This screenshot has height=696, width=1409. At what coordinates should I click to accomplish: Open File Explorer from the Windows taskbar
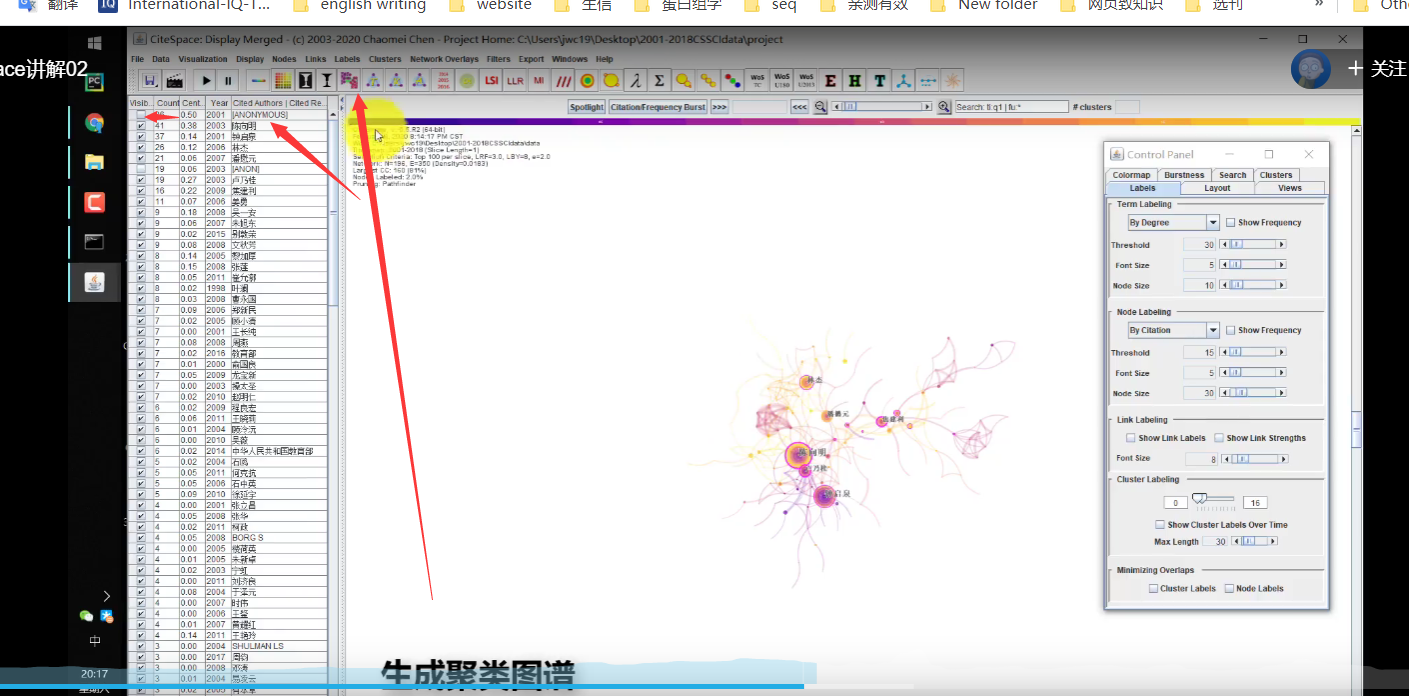click(x=94, y=162)
